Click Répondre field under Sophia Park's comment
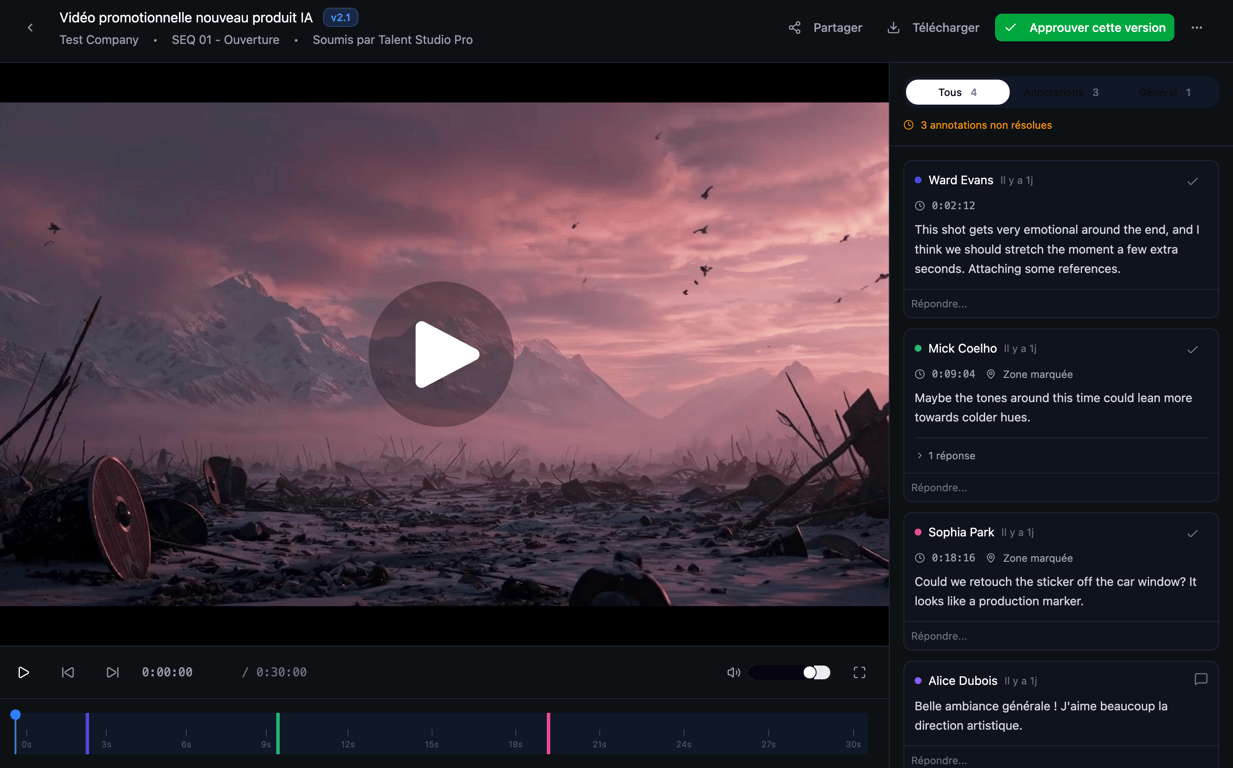Screen dimensions: 1233x768 click(1061, 636)
